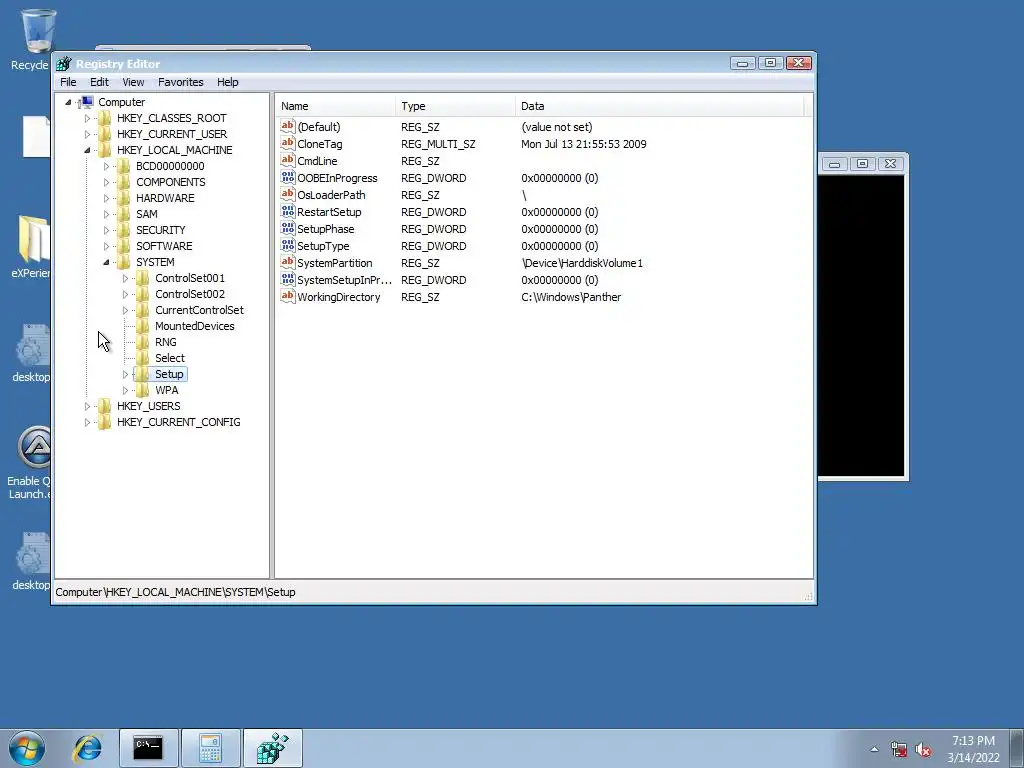Image resolution: width=1024 pixels, height=768 pixels.
Task: Expand the BCD00000000 key arrow
Action: 106,167
